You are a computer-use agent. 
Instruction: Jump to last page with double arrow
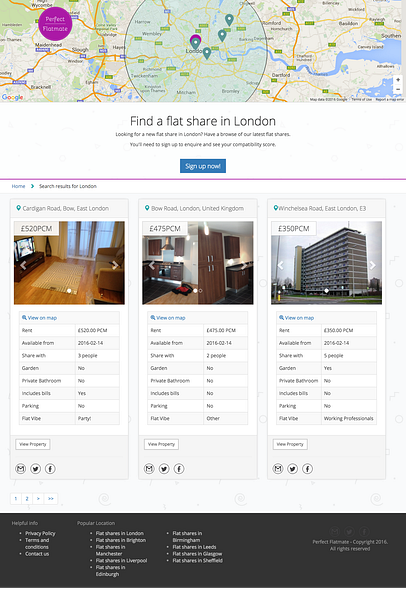pos(51,498)
